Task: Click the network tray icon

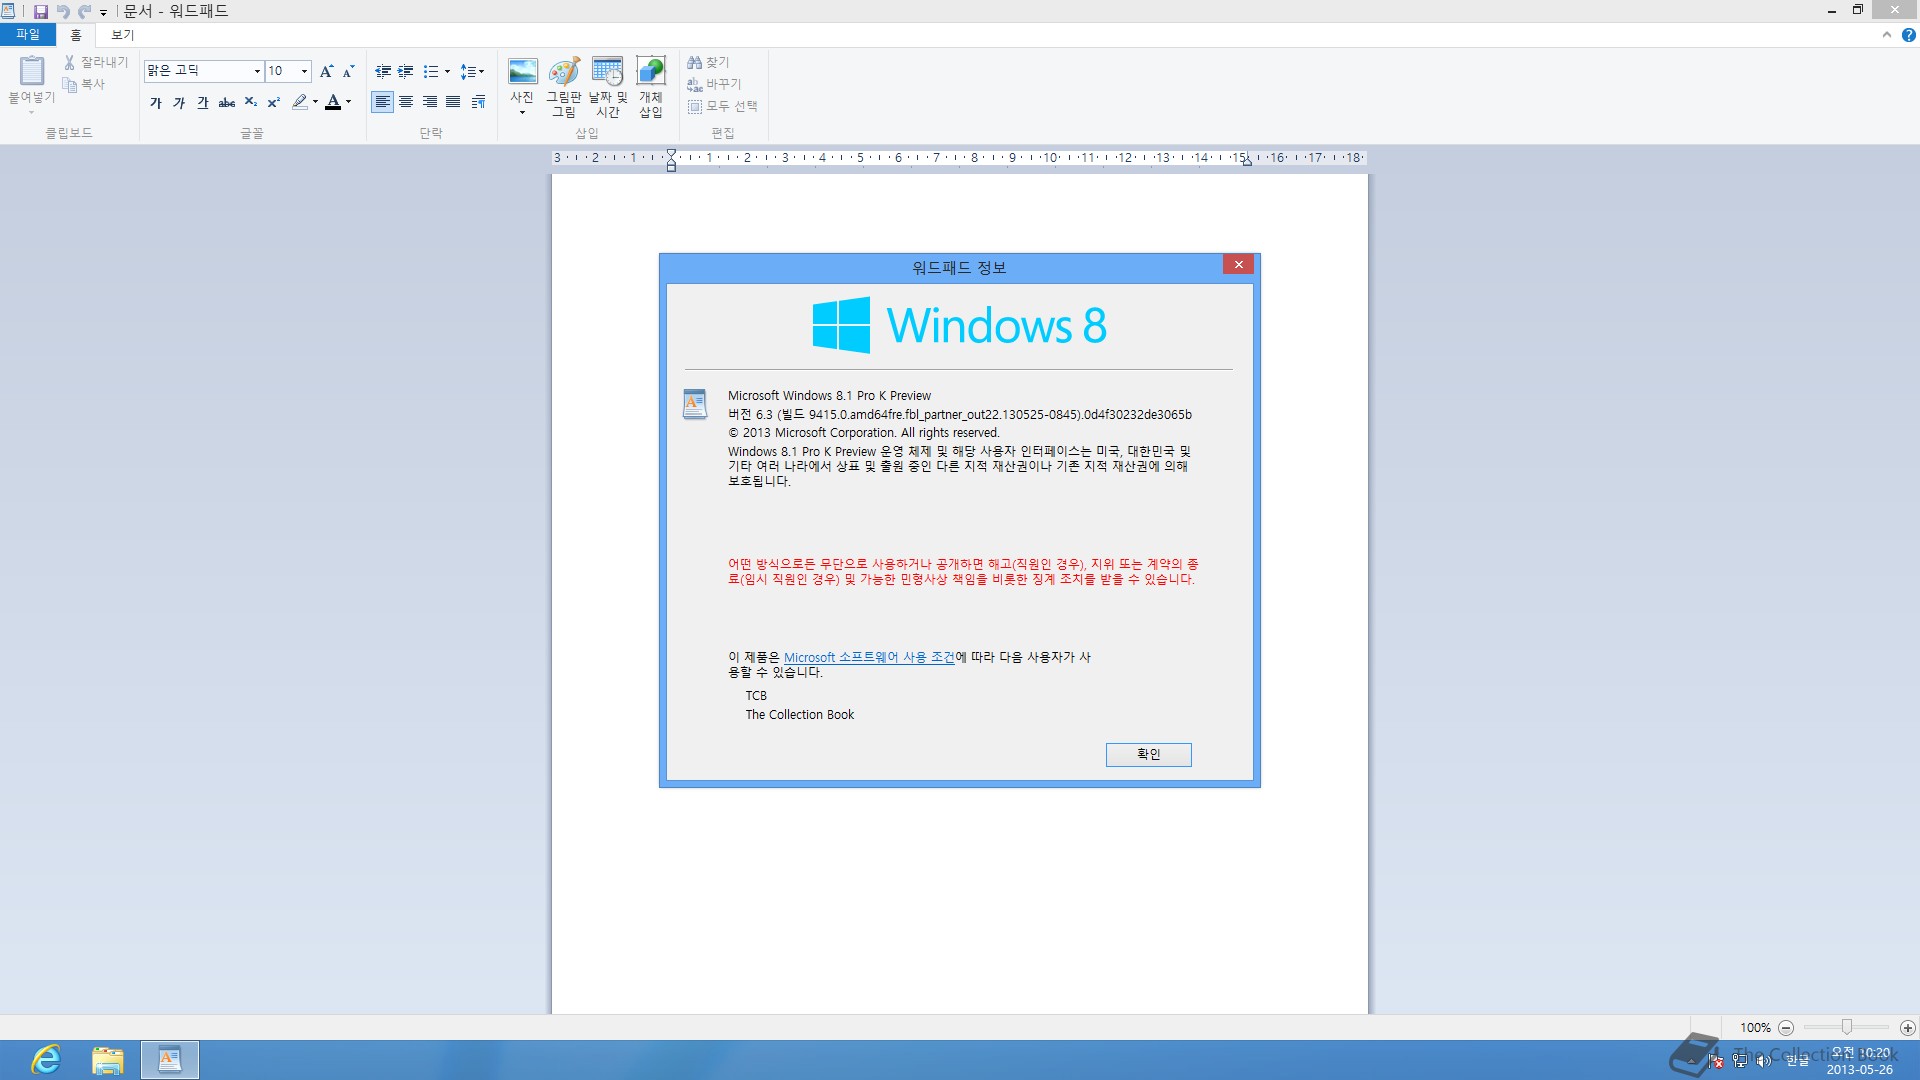Action: pos(1741,1060)
